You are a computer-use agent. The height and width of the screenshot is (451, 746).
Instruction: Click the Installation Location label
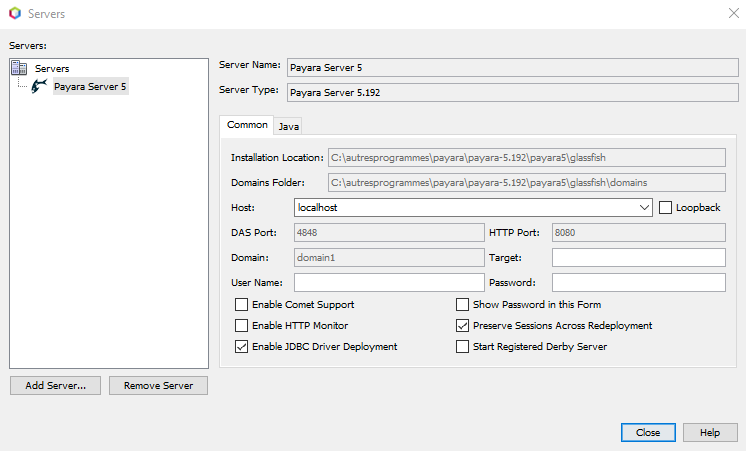(277, 157)
